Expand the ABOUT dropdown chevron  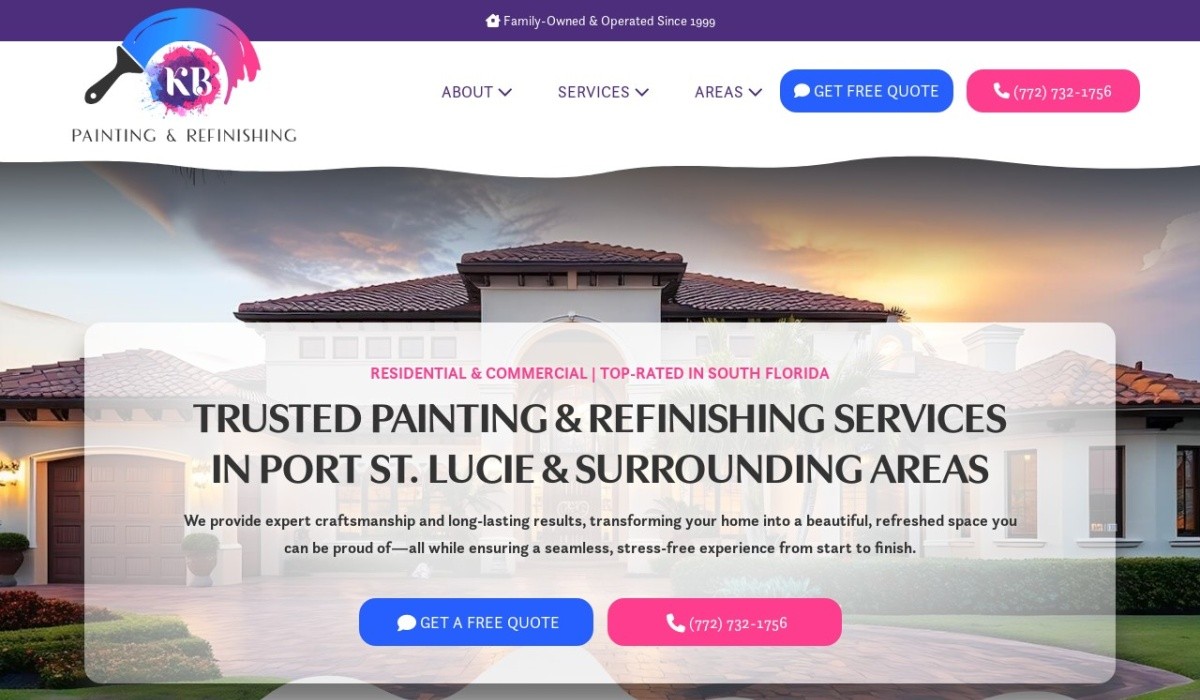pyautogui.click(x=505, y=92)
